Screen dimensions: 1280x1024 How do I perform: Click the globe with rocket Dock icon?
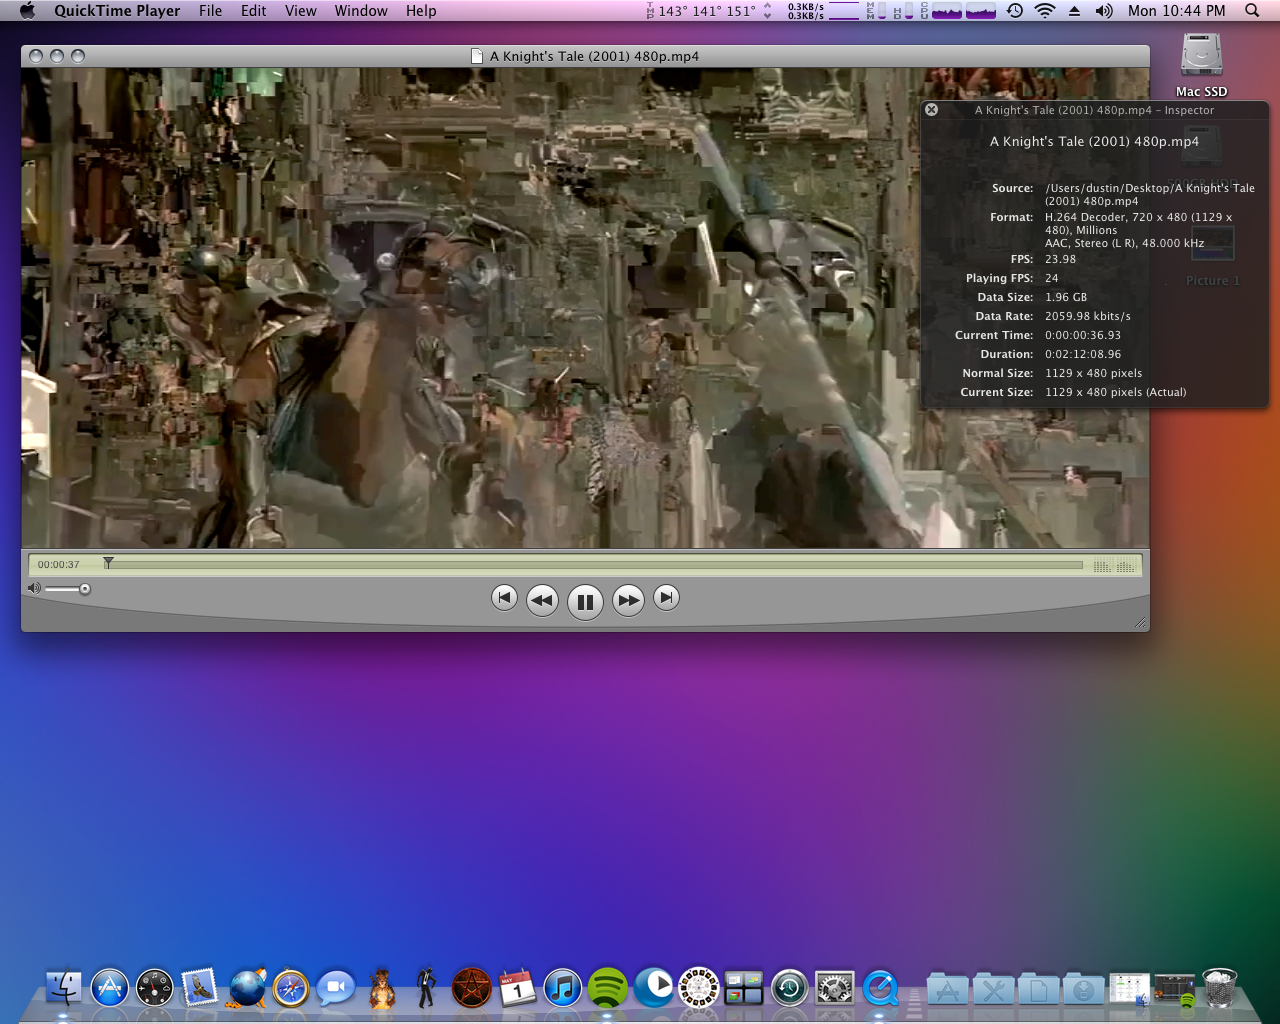246,988
